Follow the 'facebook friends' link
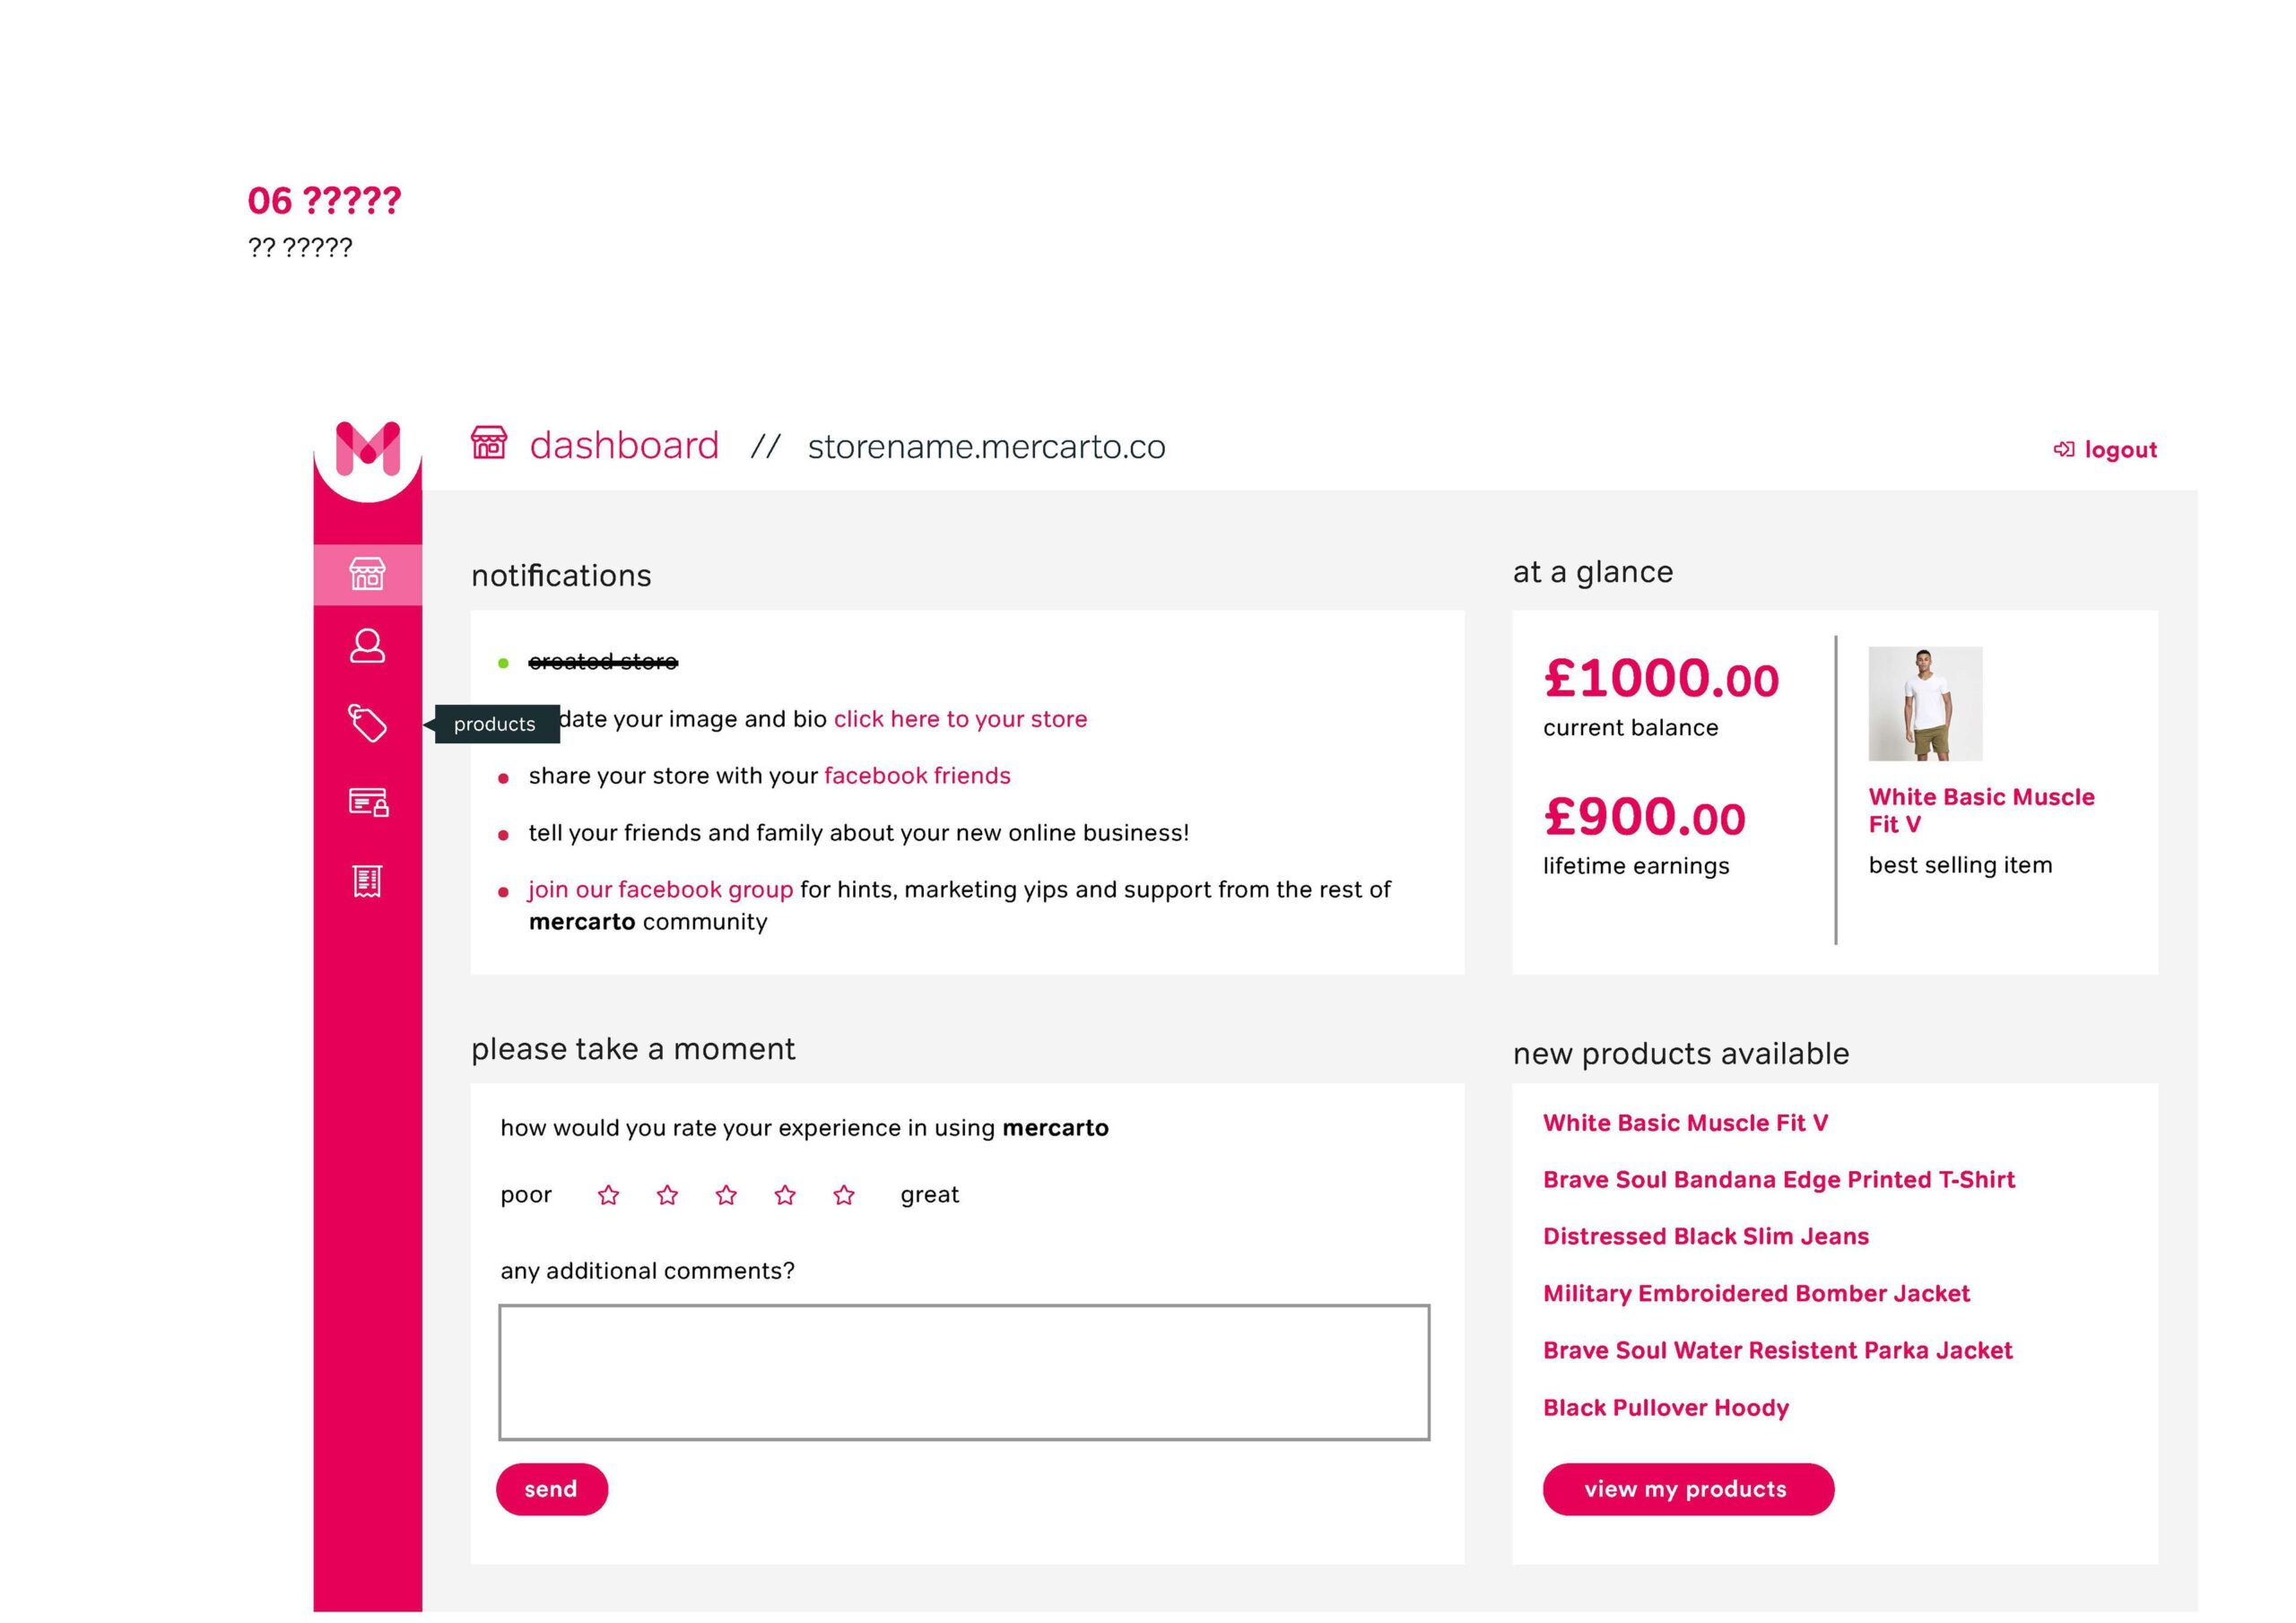The image size is (2296, 1623). pos(917,776)
